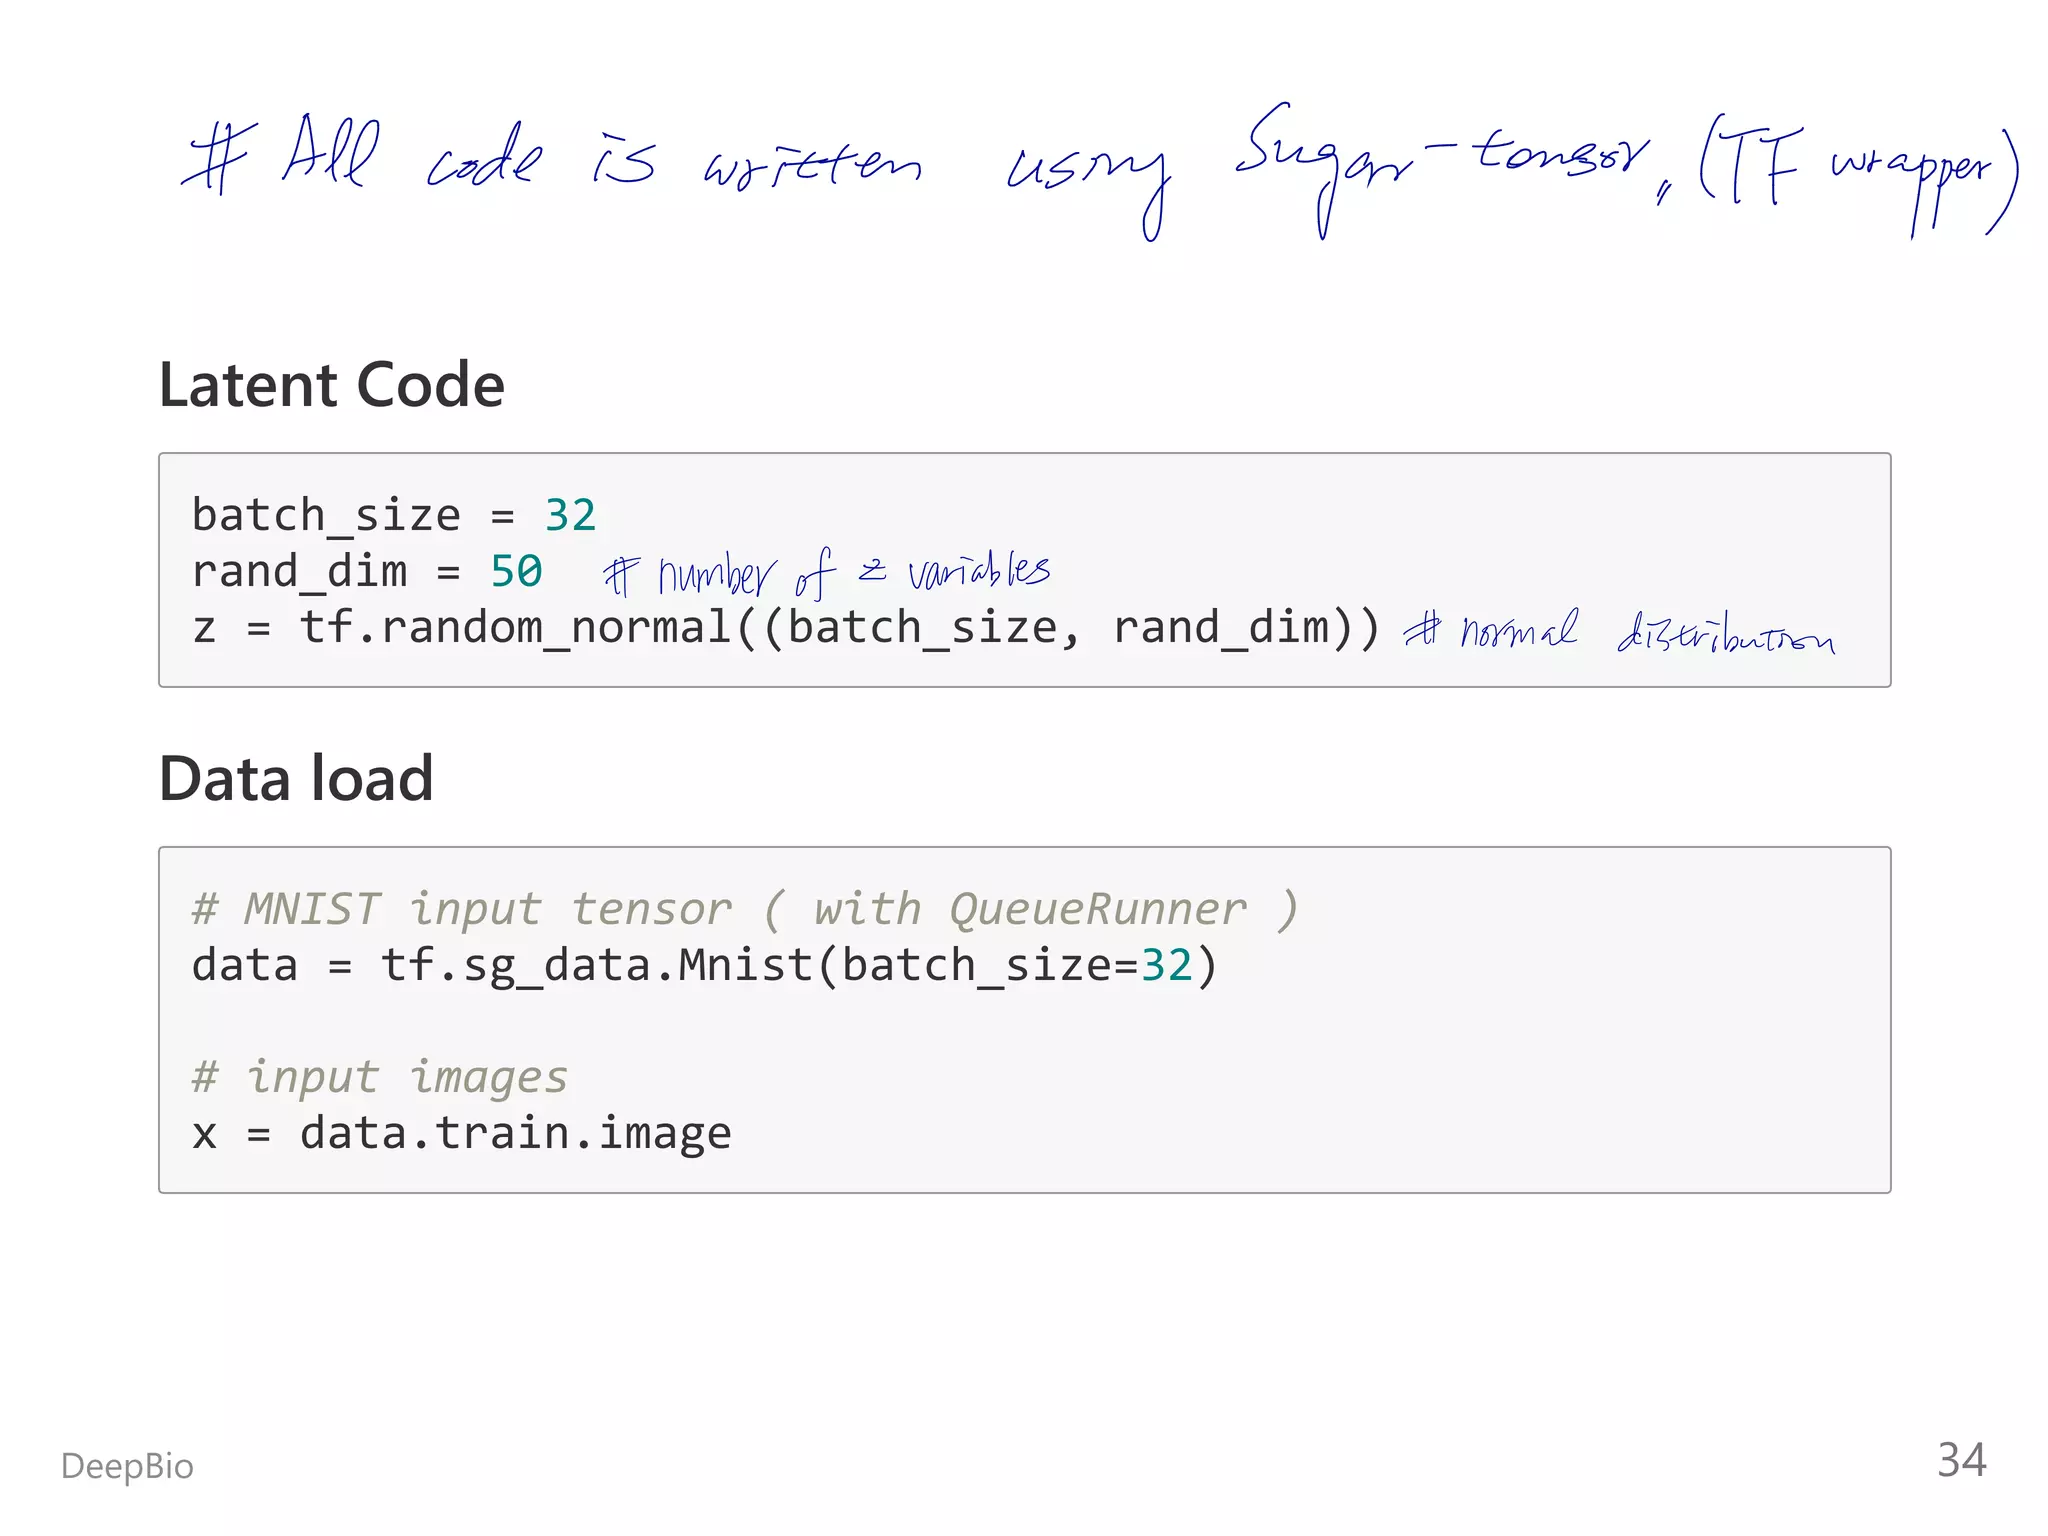
Task: Click the handwritten 'normal distribution' note
Action: pyautogui.click(x=1619, y=631)
